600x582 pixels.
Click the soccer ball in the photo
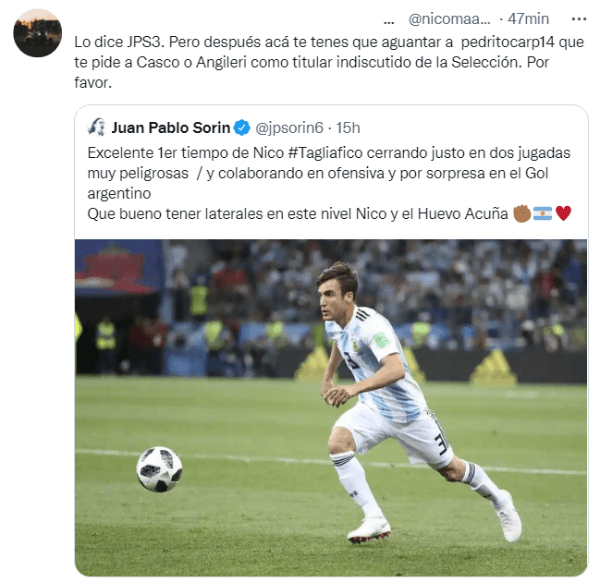tap(159, 469)
